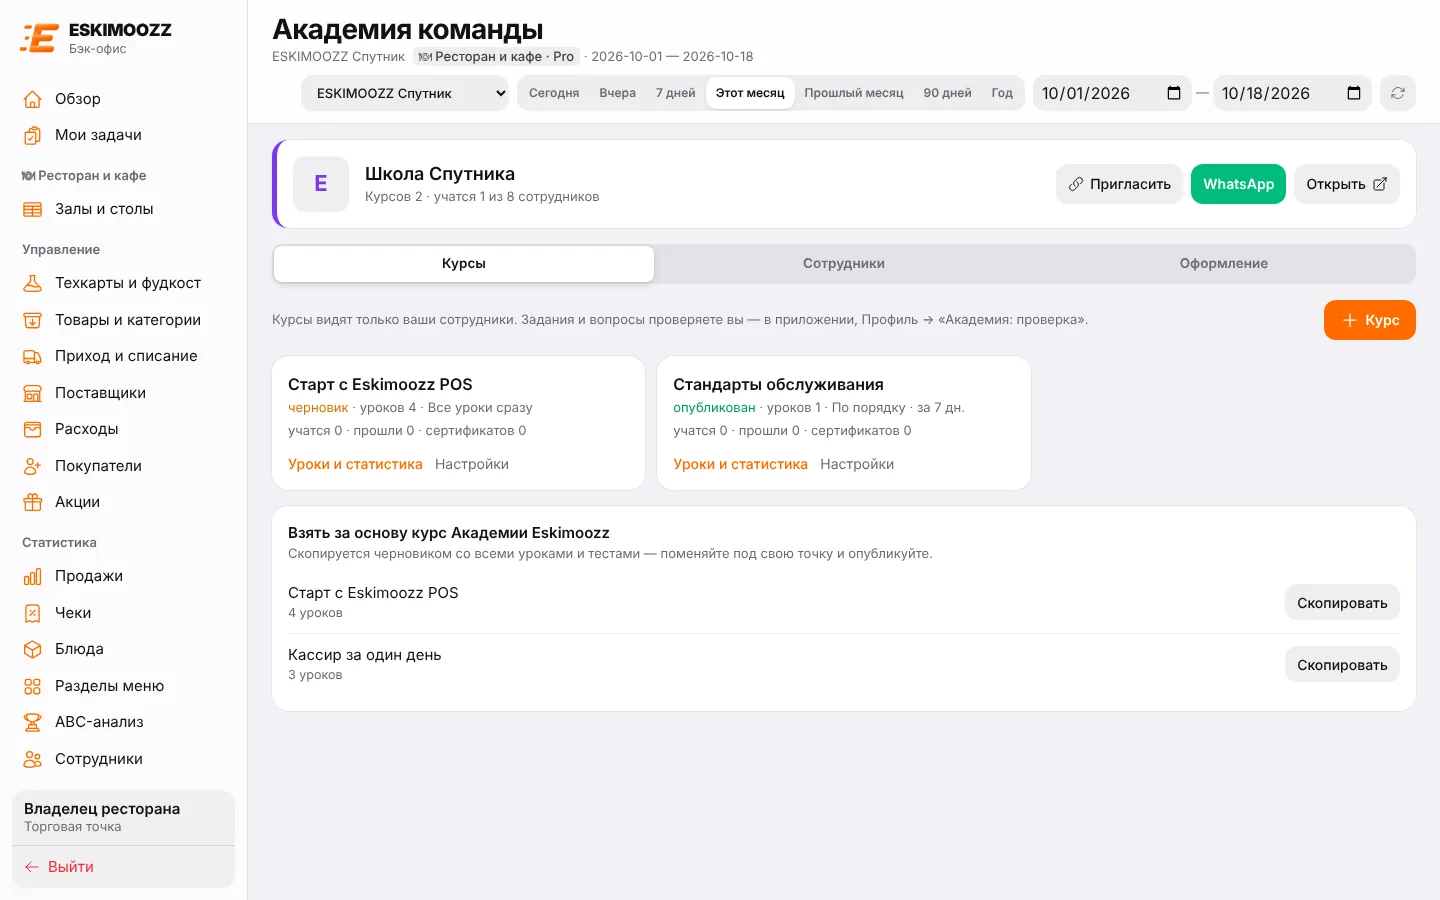Select the 7 дней period filter
The height and width of the screenshot is (900, 1440).
click(x=676, y=93)
